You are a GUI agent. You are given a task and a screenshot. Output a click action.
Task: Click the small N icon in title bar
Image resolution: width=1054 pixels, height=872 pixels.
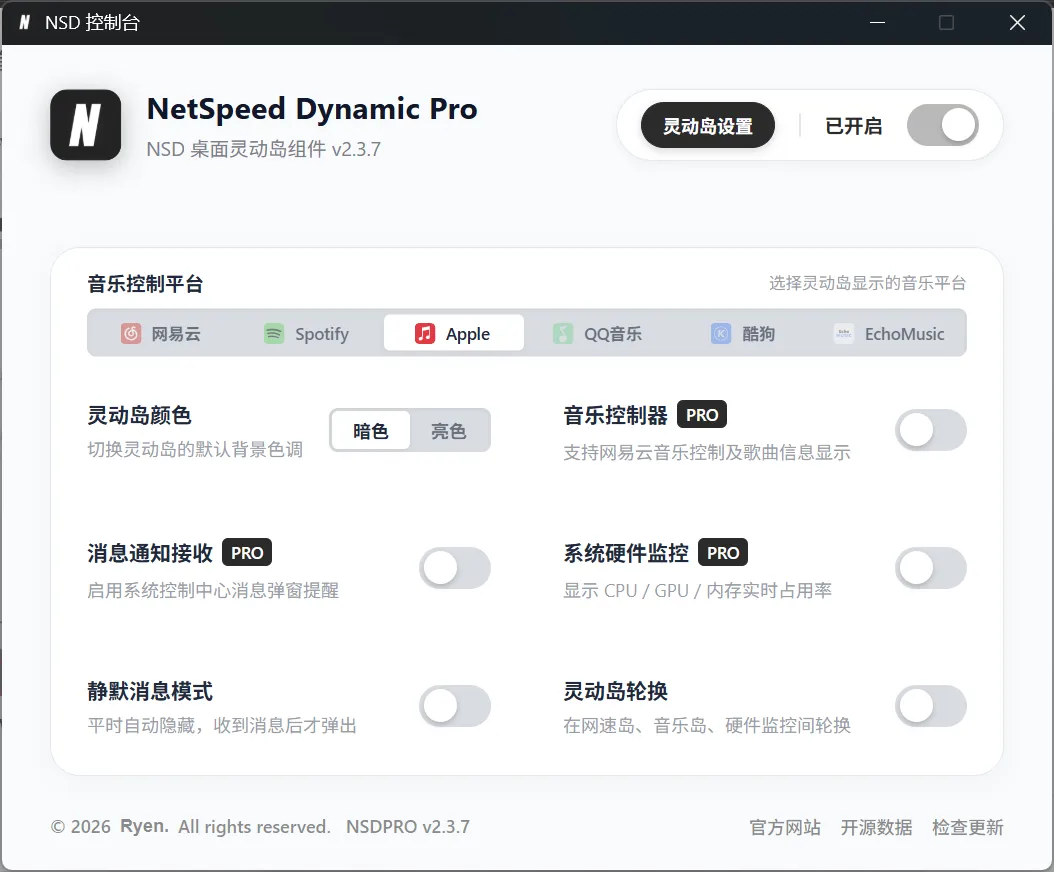point(25,23)
